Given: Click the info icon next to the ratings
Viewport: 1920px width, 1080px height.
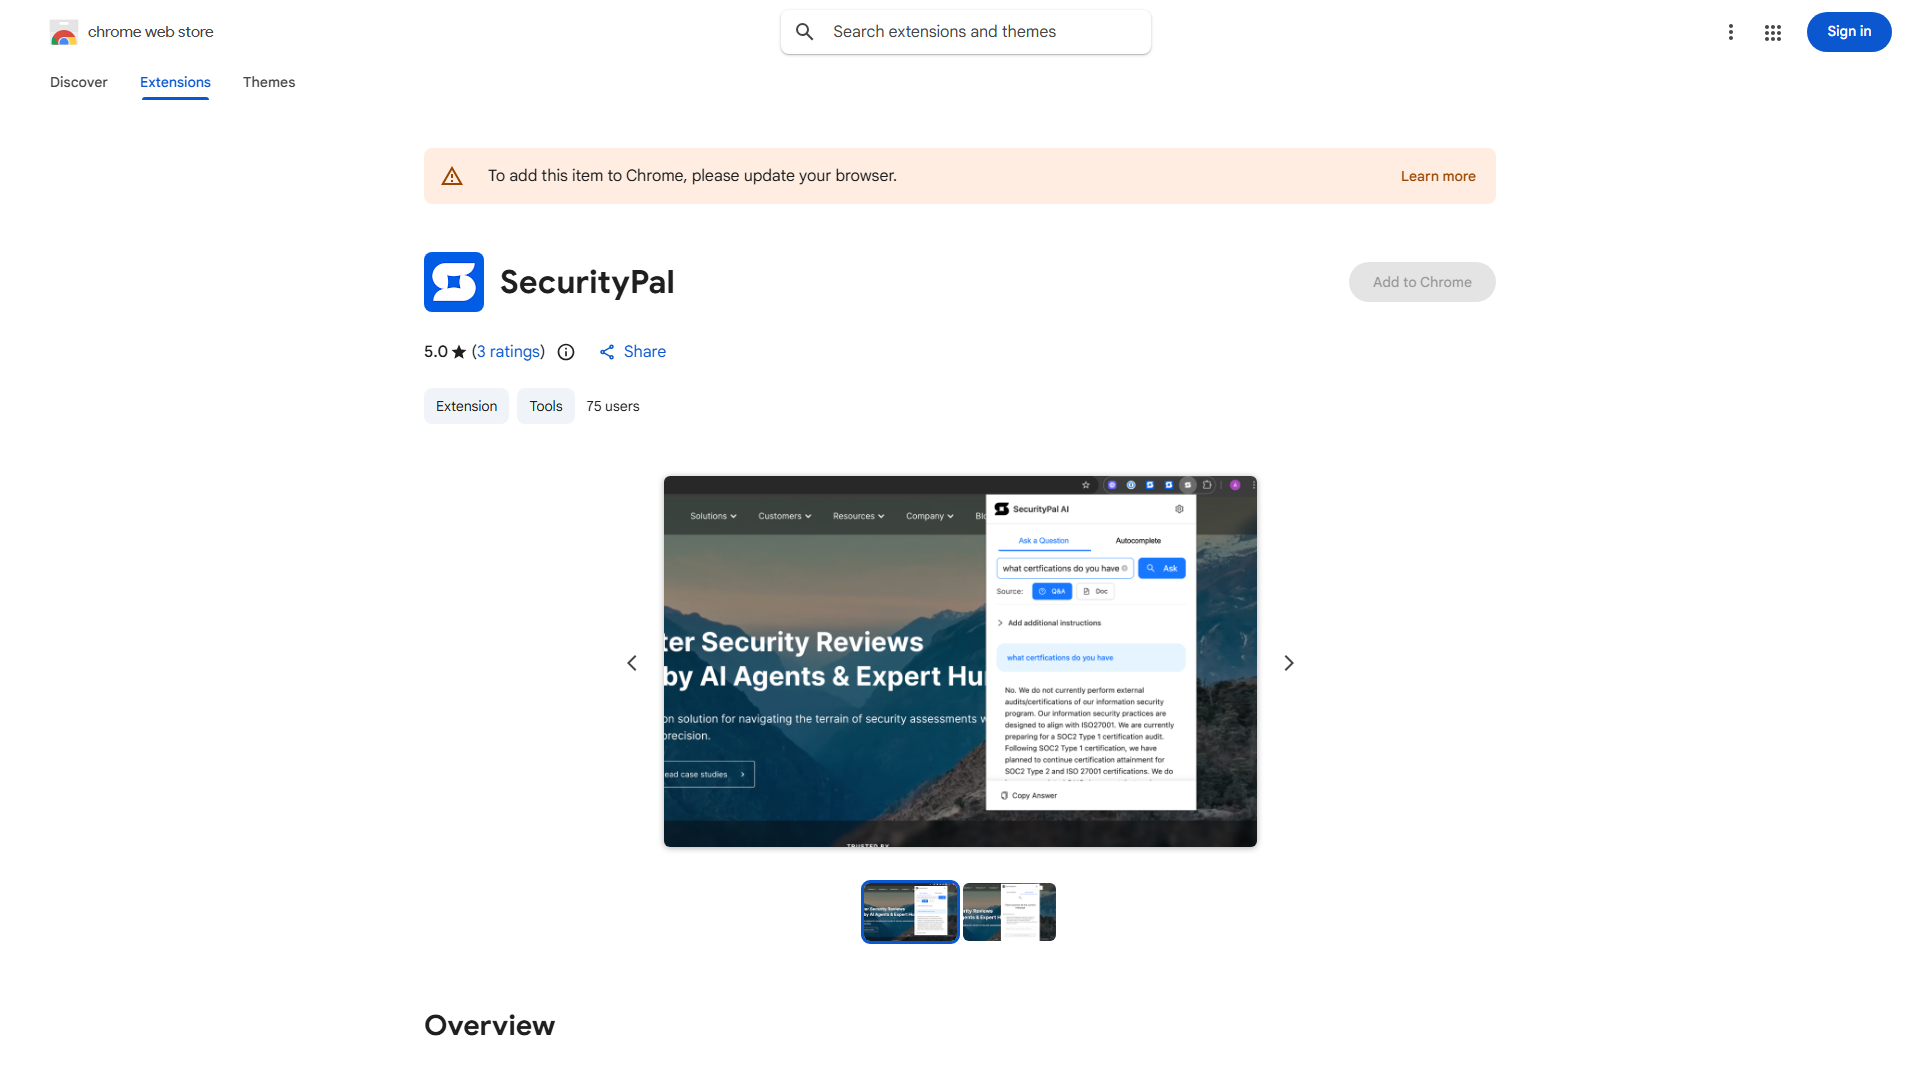Looking at the screenshot, I should click(566, 352).
